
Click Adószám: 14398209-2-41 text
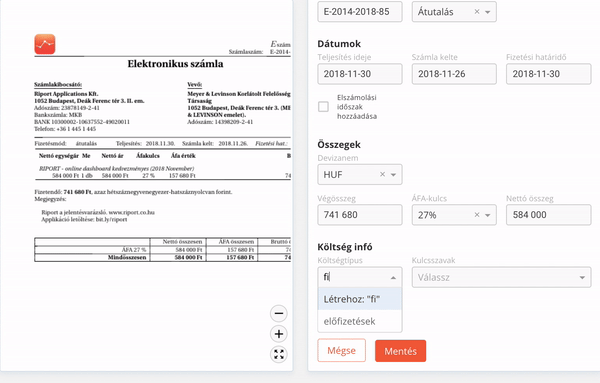click(220, 122)
